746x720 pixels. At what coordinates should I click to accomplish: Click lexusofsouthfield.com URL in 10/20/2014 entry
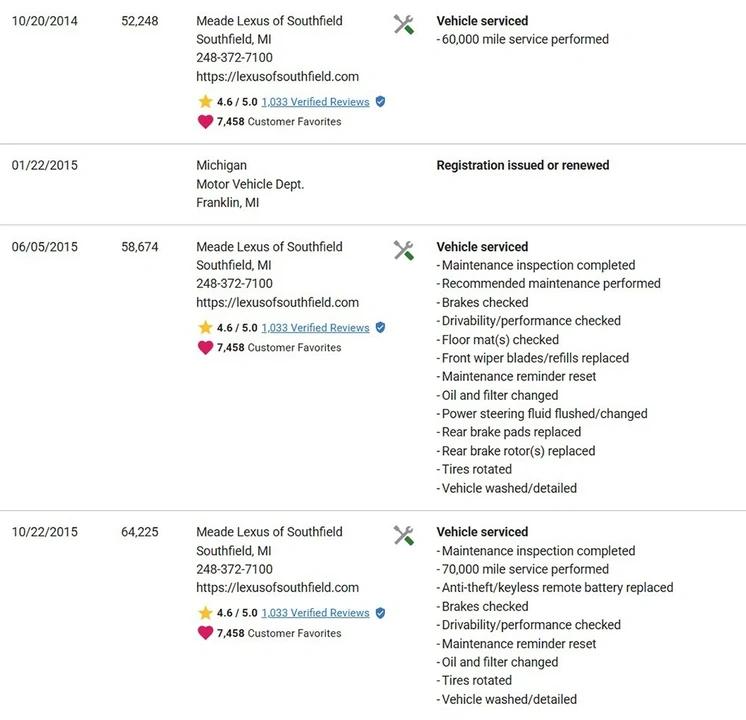277,77
